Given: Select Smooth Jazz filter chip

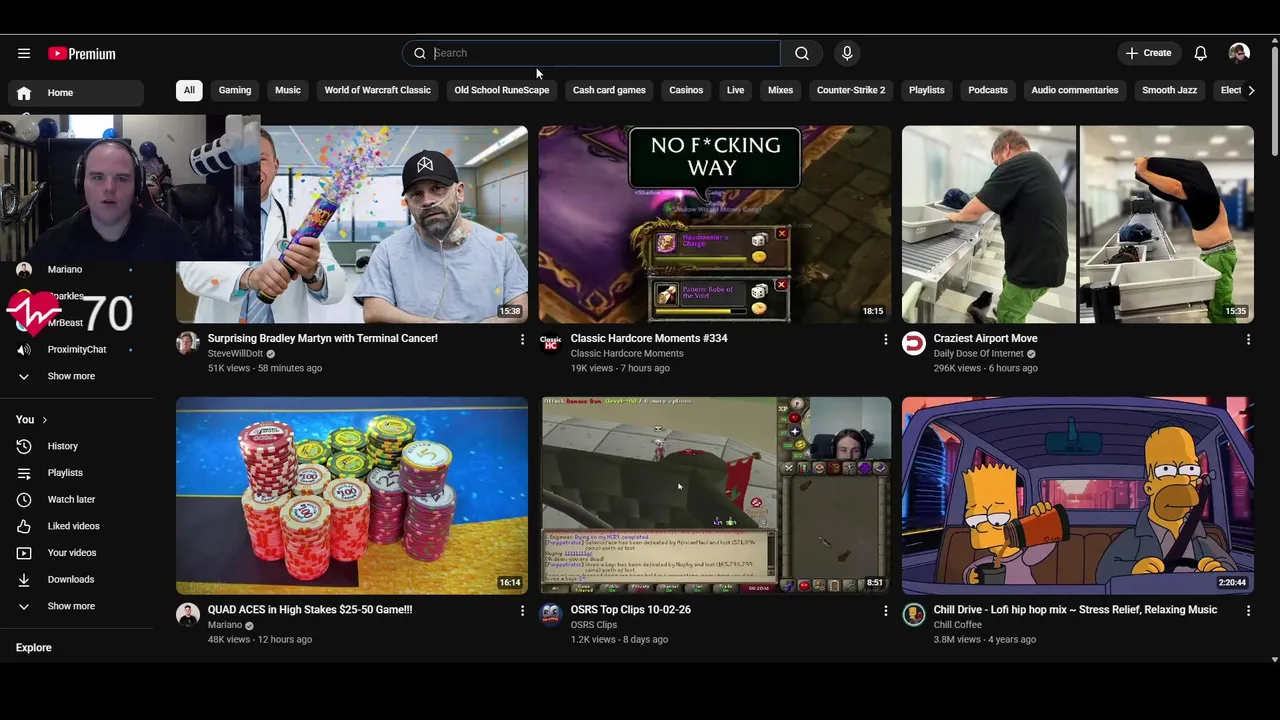Looking at the screenshot, I should 1169,90.
